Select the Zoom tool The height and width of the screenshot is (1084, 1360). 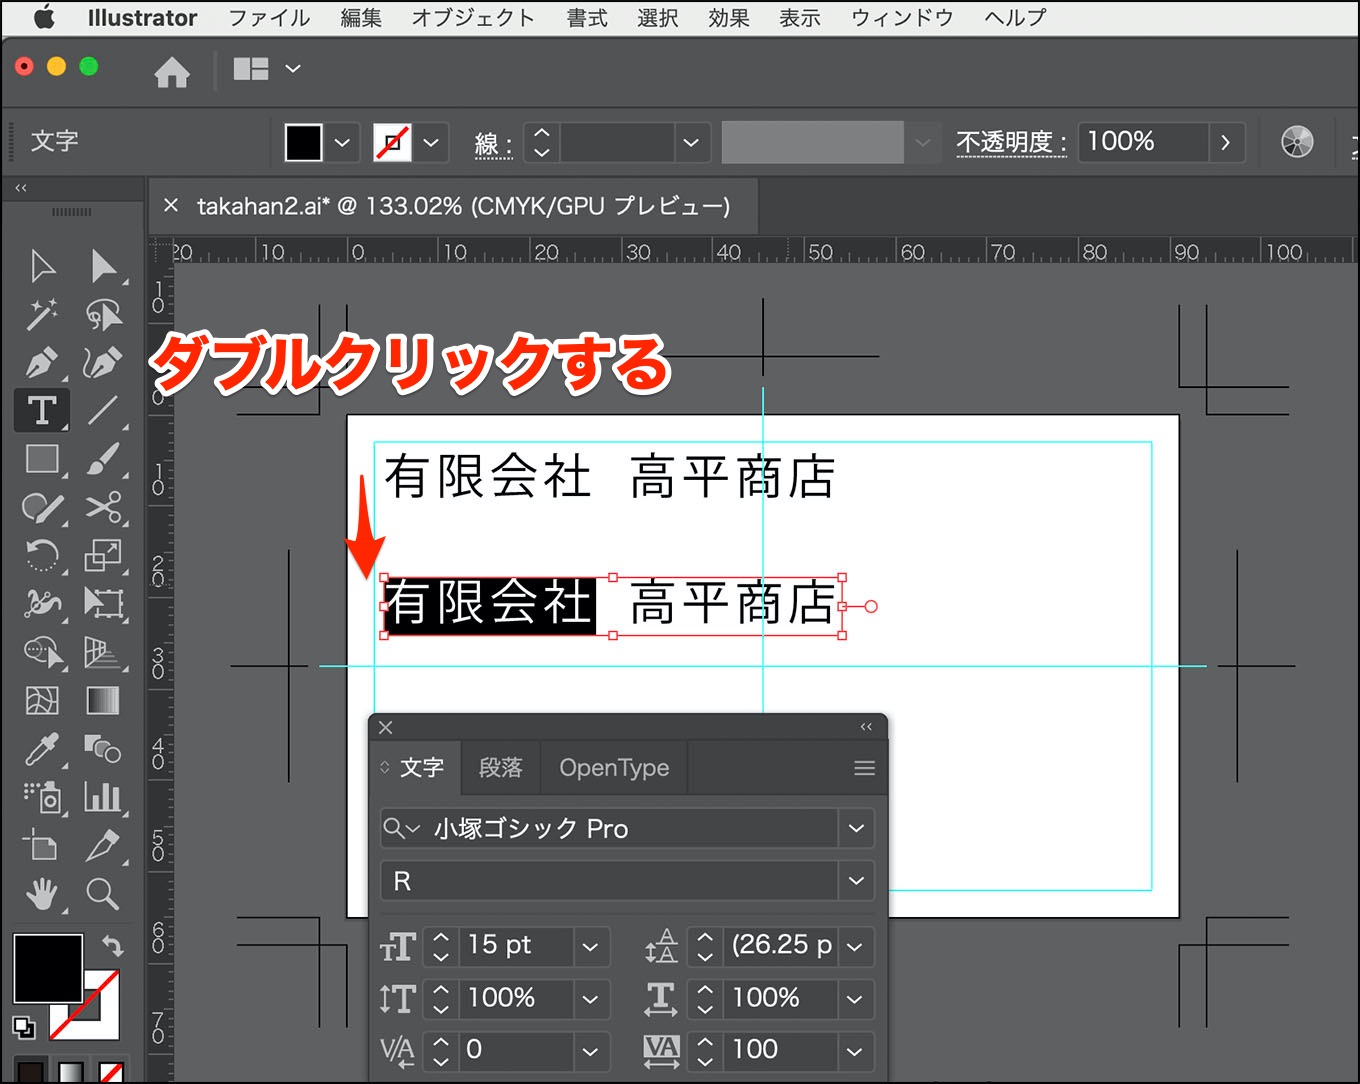pyautogui.click(x=103, y=893)
